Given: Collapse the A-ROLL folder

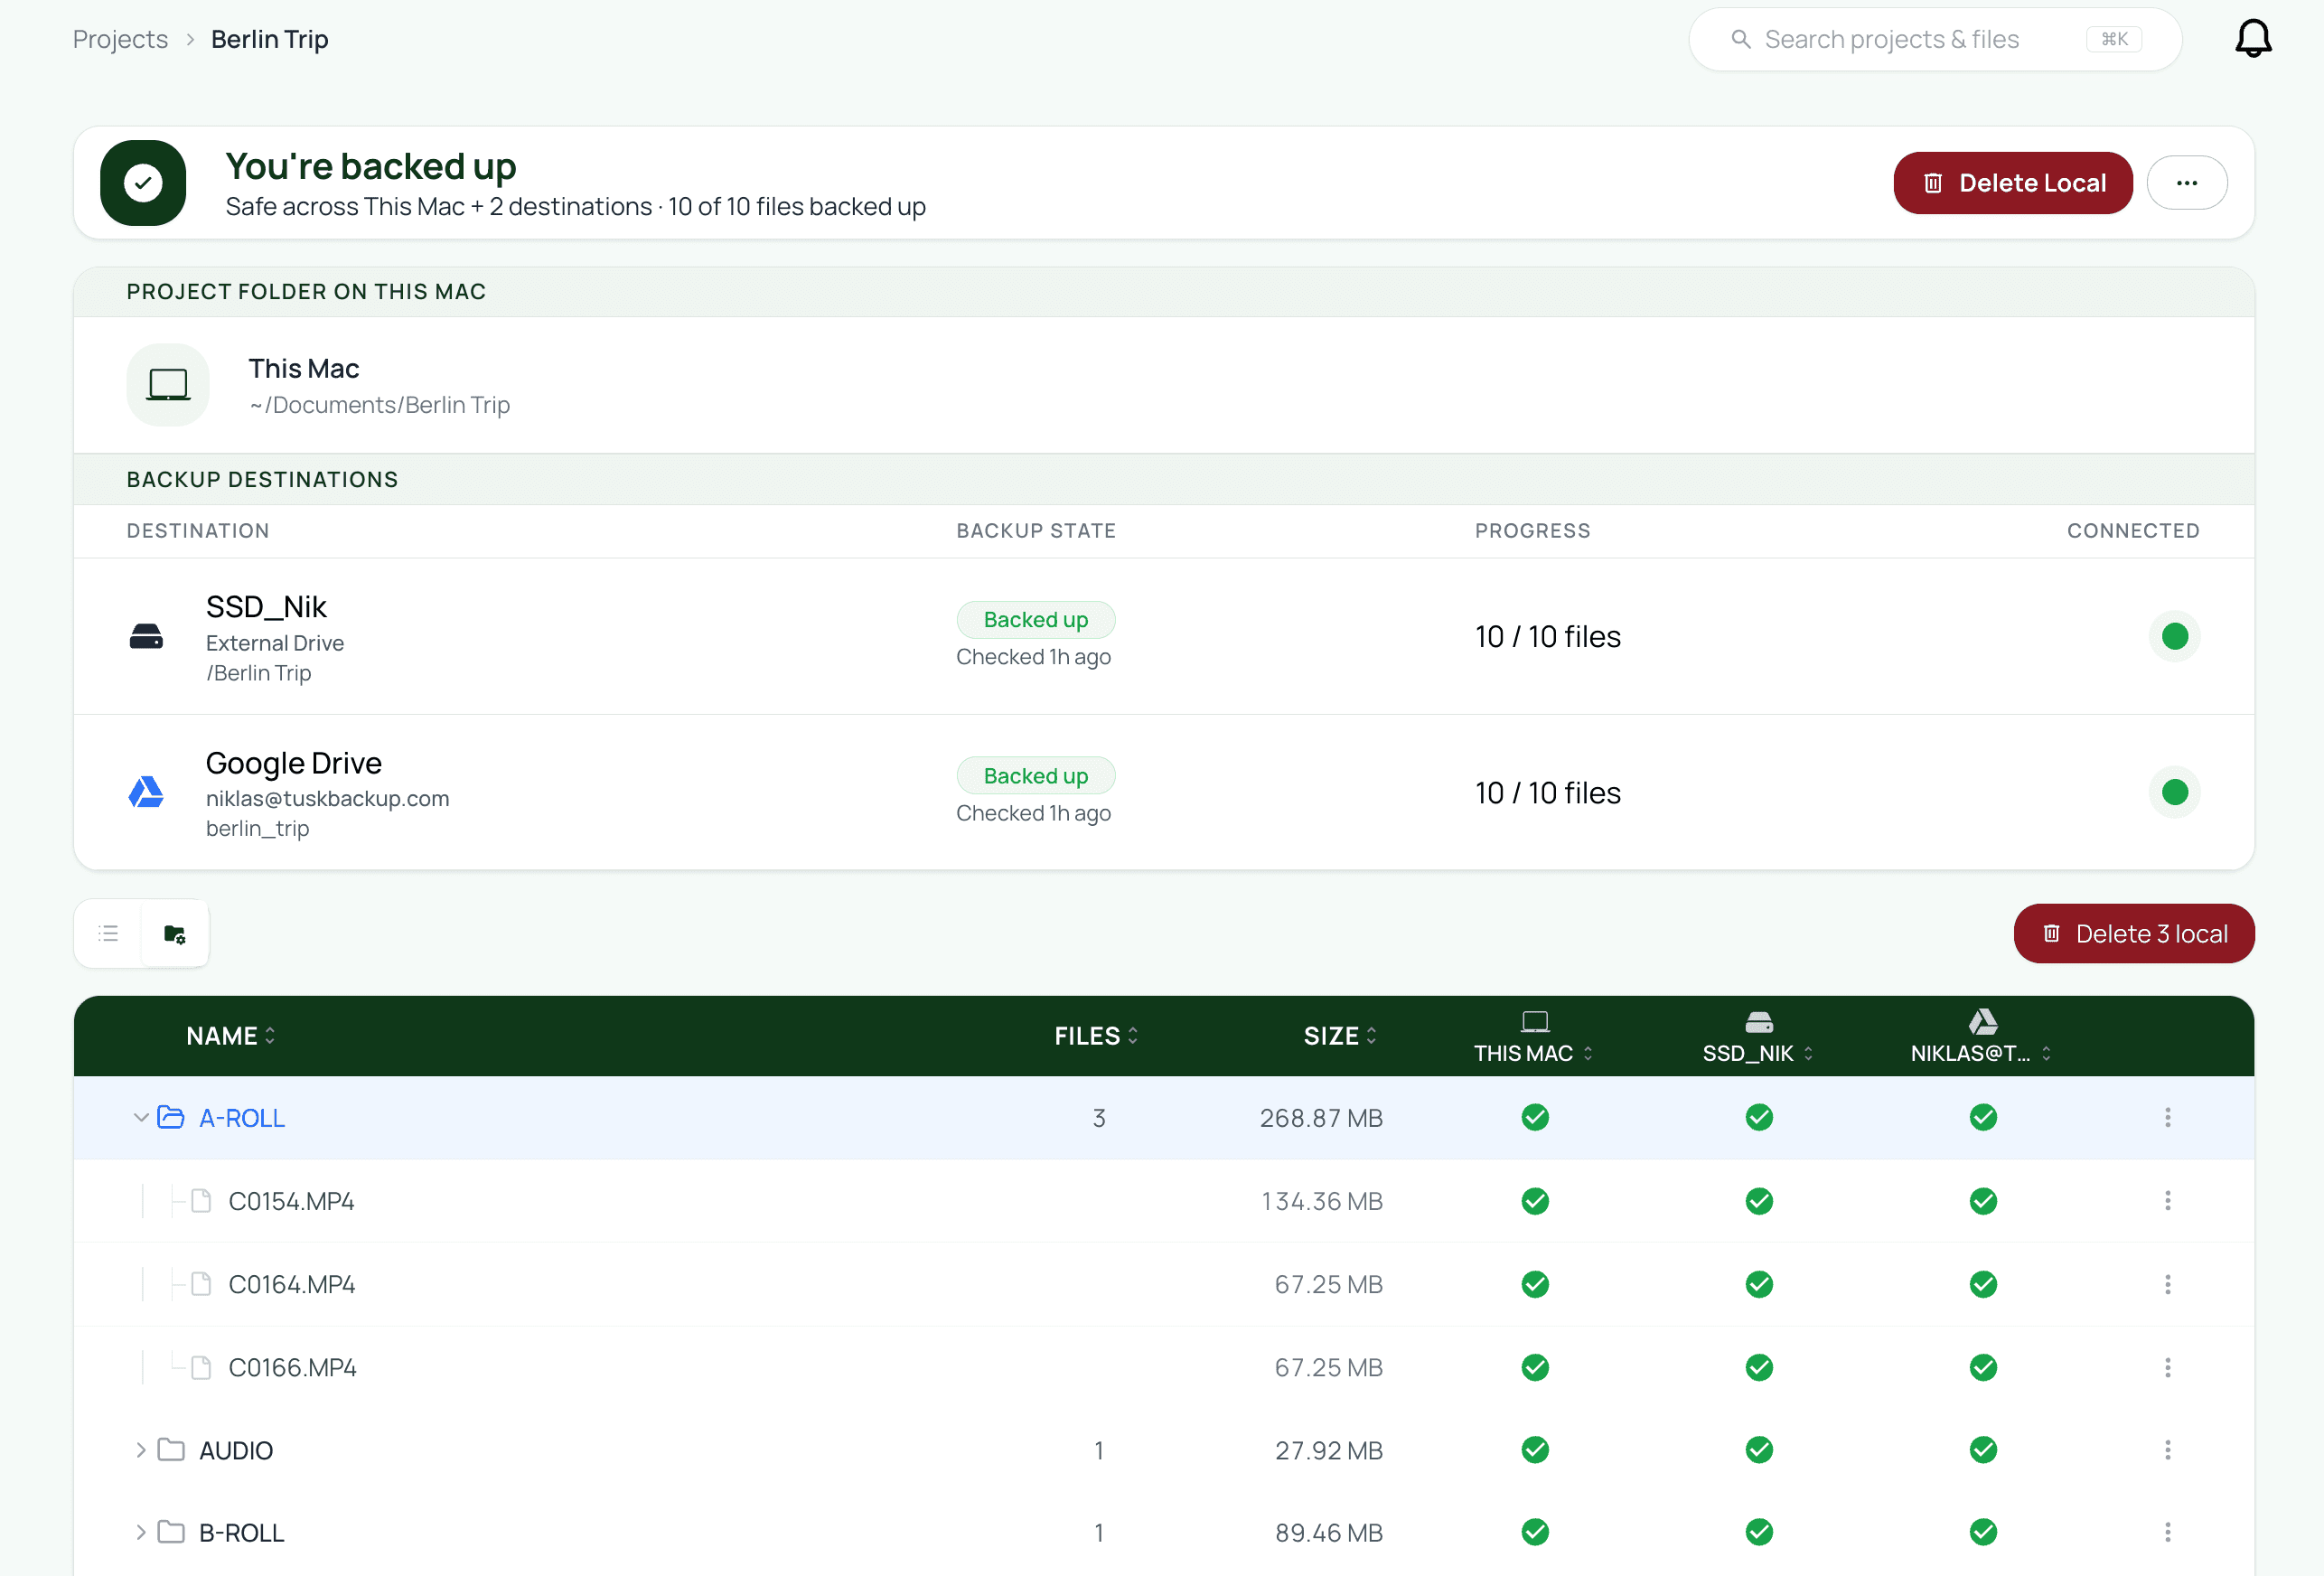Looking at the screenshot, I should point(141,1117).
